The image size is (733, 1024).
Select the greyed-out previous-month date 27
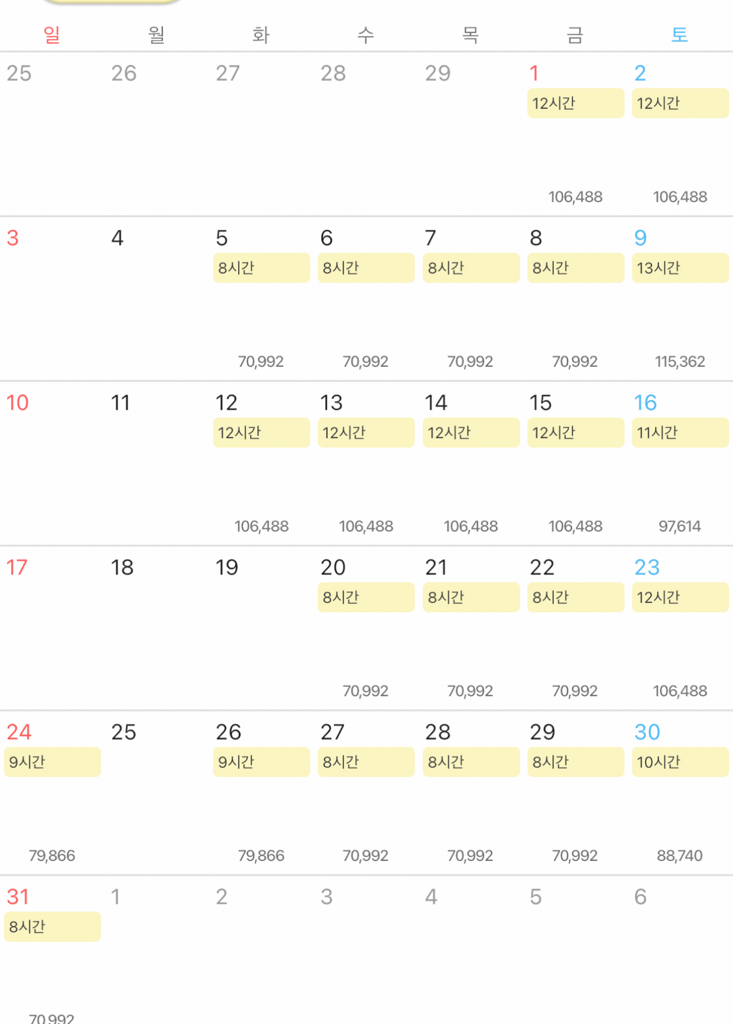coord(228,73)
